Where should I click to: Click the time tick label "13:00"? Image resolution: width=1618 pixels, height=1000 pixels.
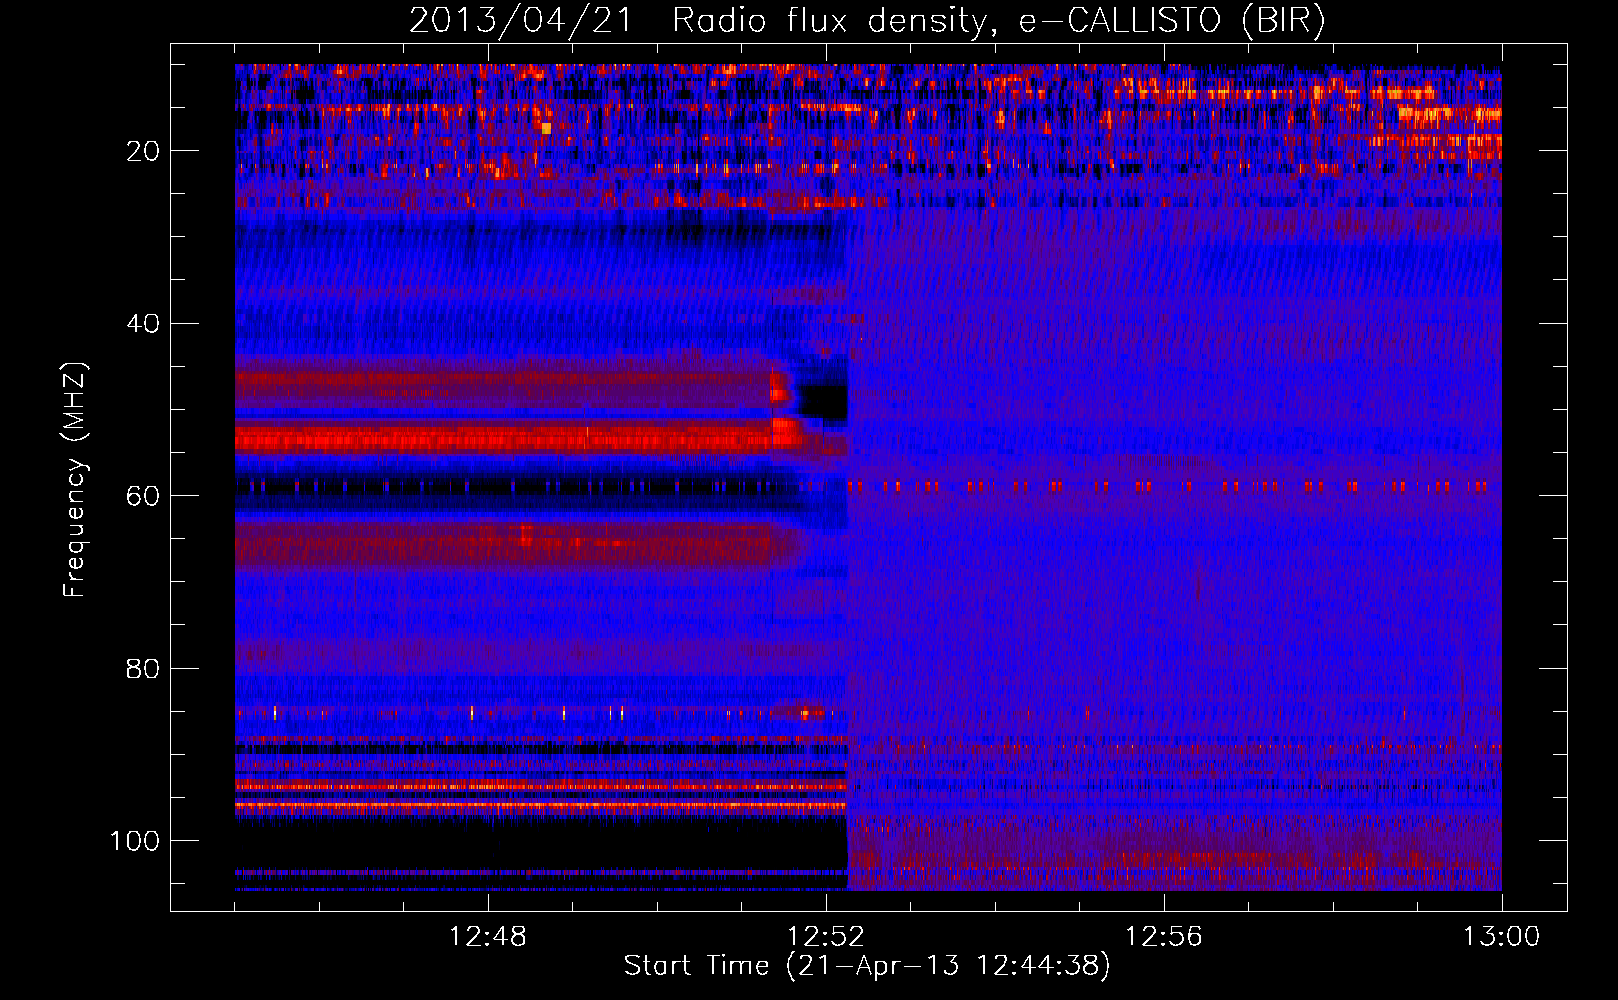pyautogui.click(x=1501, y=937)
